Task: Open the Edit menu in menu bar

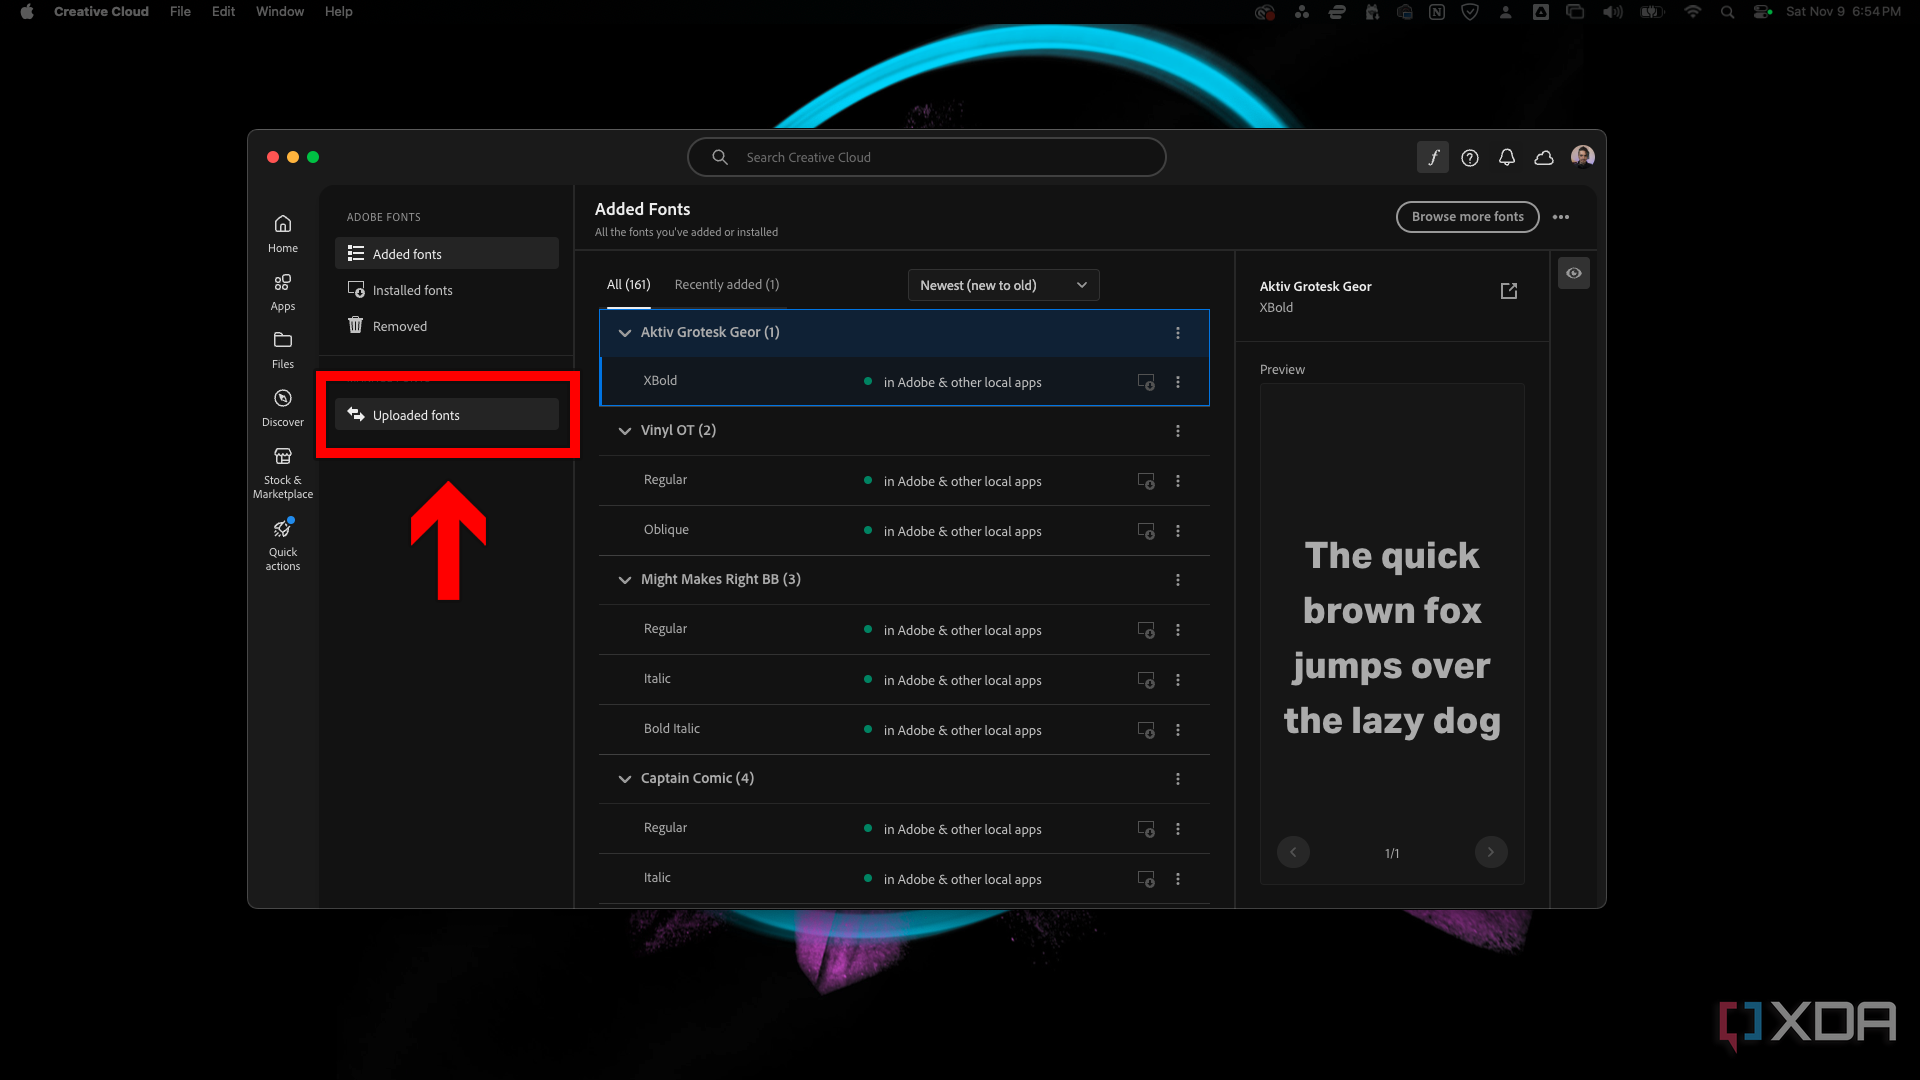Action: (x=223, y=12)
